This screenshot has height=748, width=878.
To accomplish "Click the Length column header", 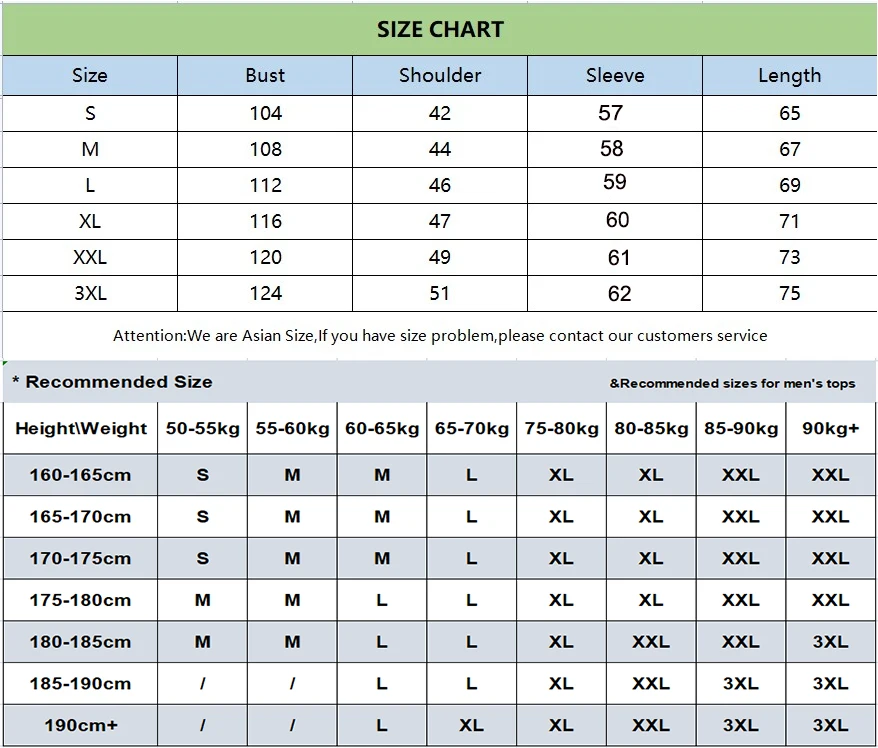I will (789, 75).
